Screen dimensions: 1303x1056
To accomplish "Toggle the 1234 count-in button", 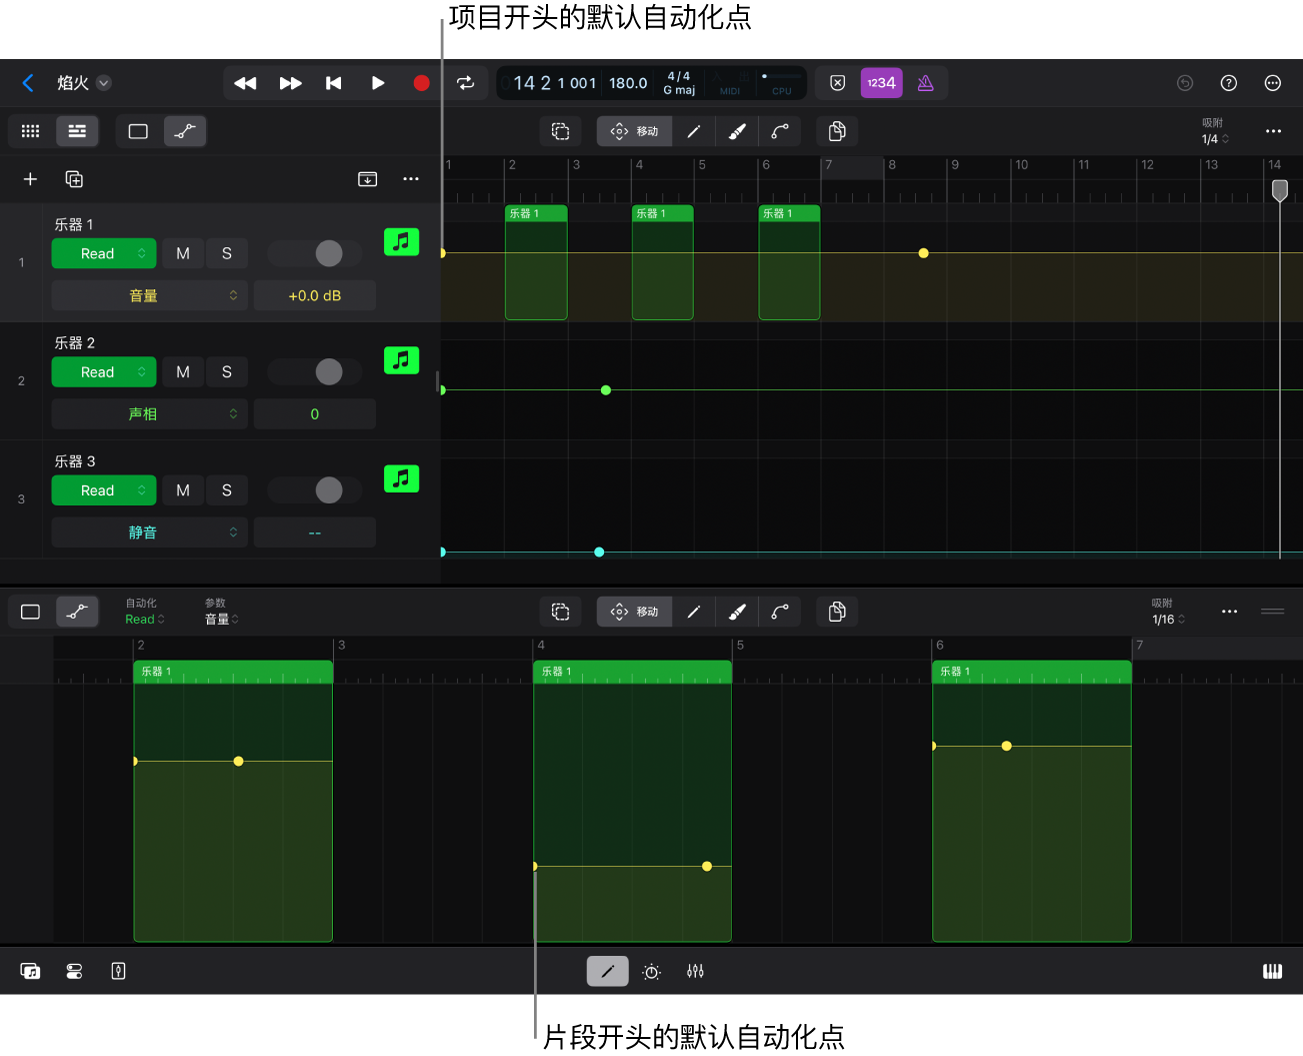I will [x=881, y=83].
